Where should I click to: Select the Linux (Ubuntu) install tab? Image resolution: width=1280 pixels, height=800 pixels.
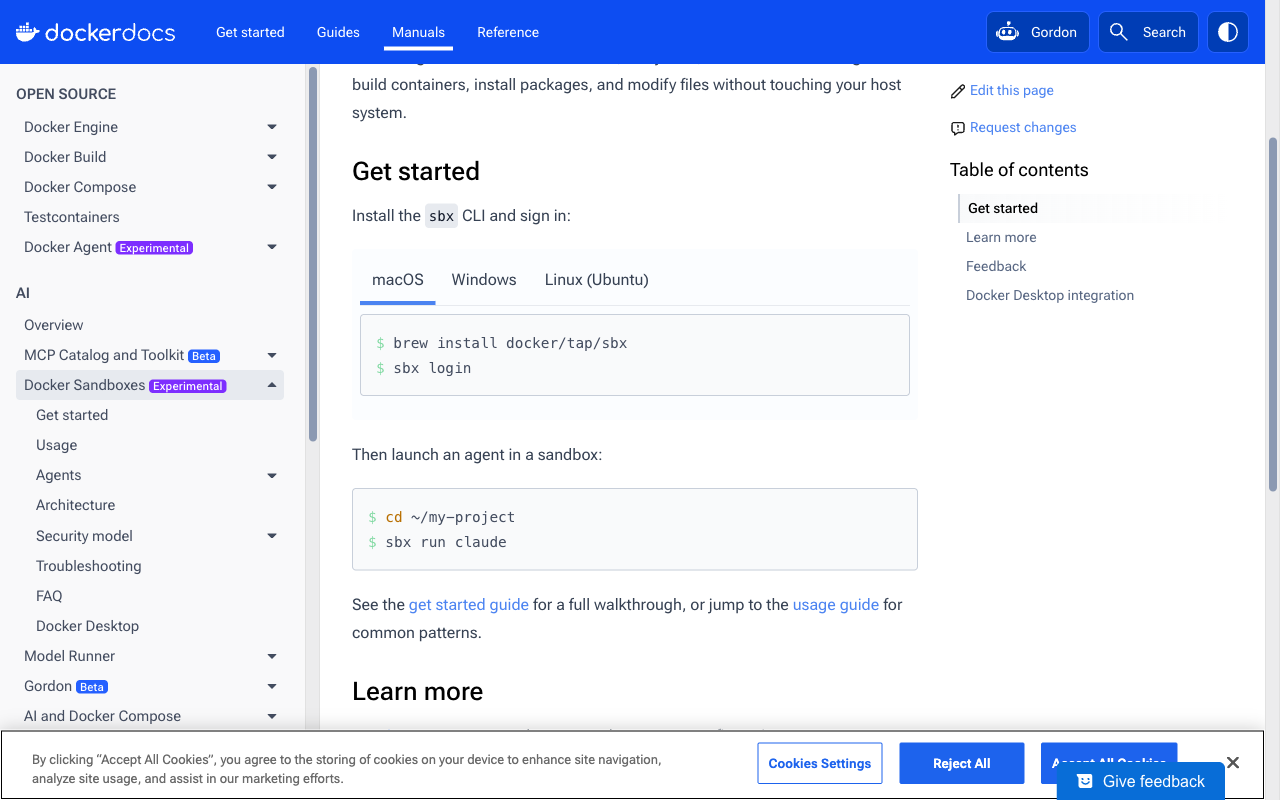pos(596,280)
